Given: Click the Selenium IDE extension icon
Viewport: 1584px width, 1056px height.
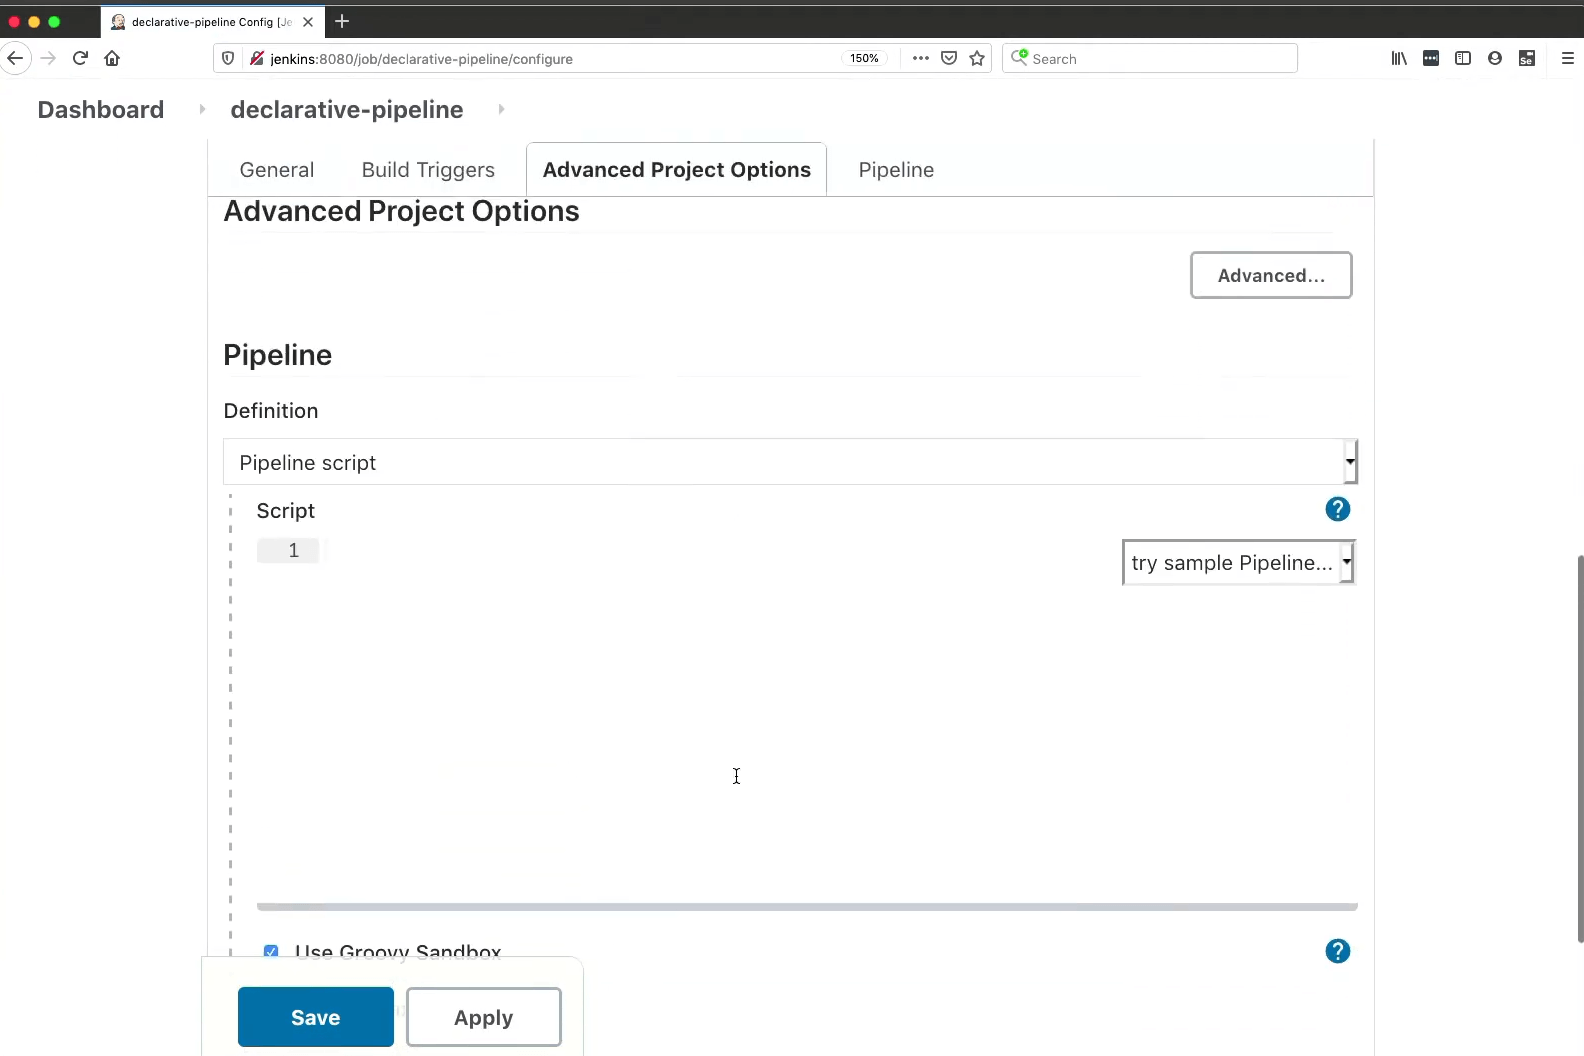Looking at the screenshot, I should (1527, 58).
